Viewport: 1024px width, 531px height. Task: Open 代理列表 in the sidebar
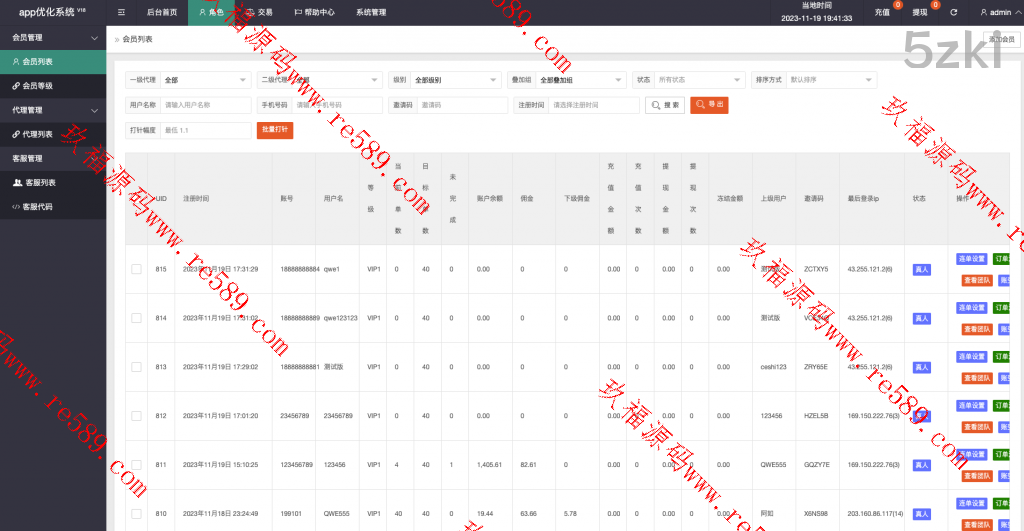pyautogui.click(x=38, y=134)
